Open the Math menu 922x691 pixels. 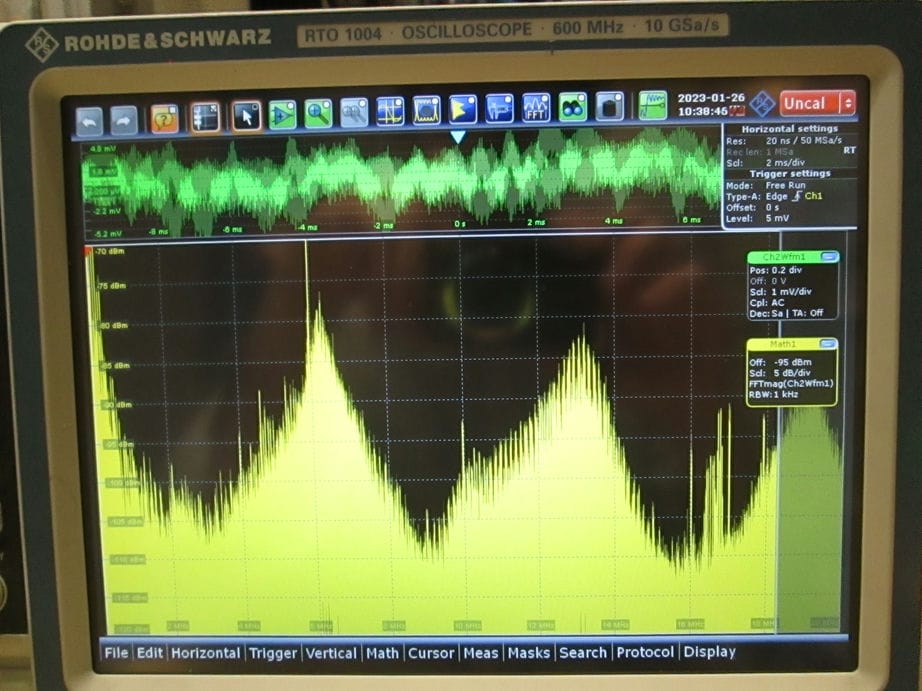pos(382,653)
